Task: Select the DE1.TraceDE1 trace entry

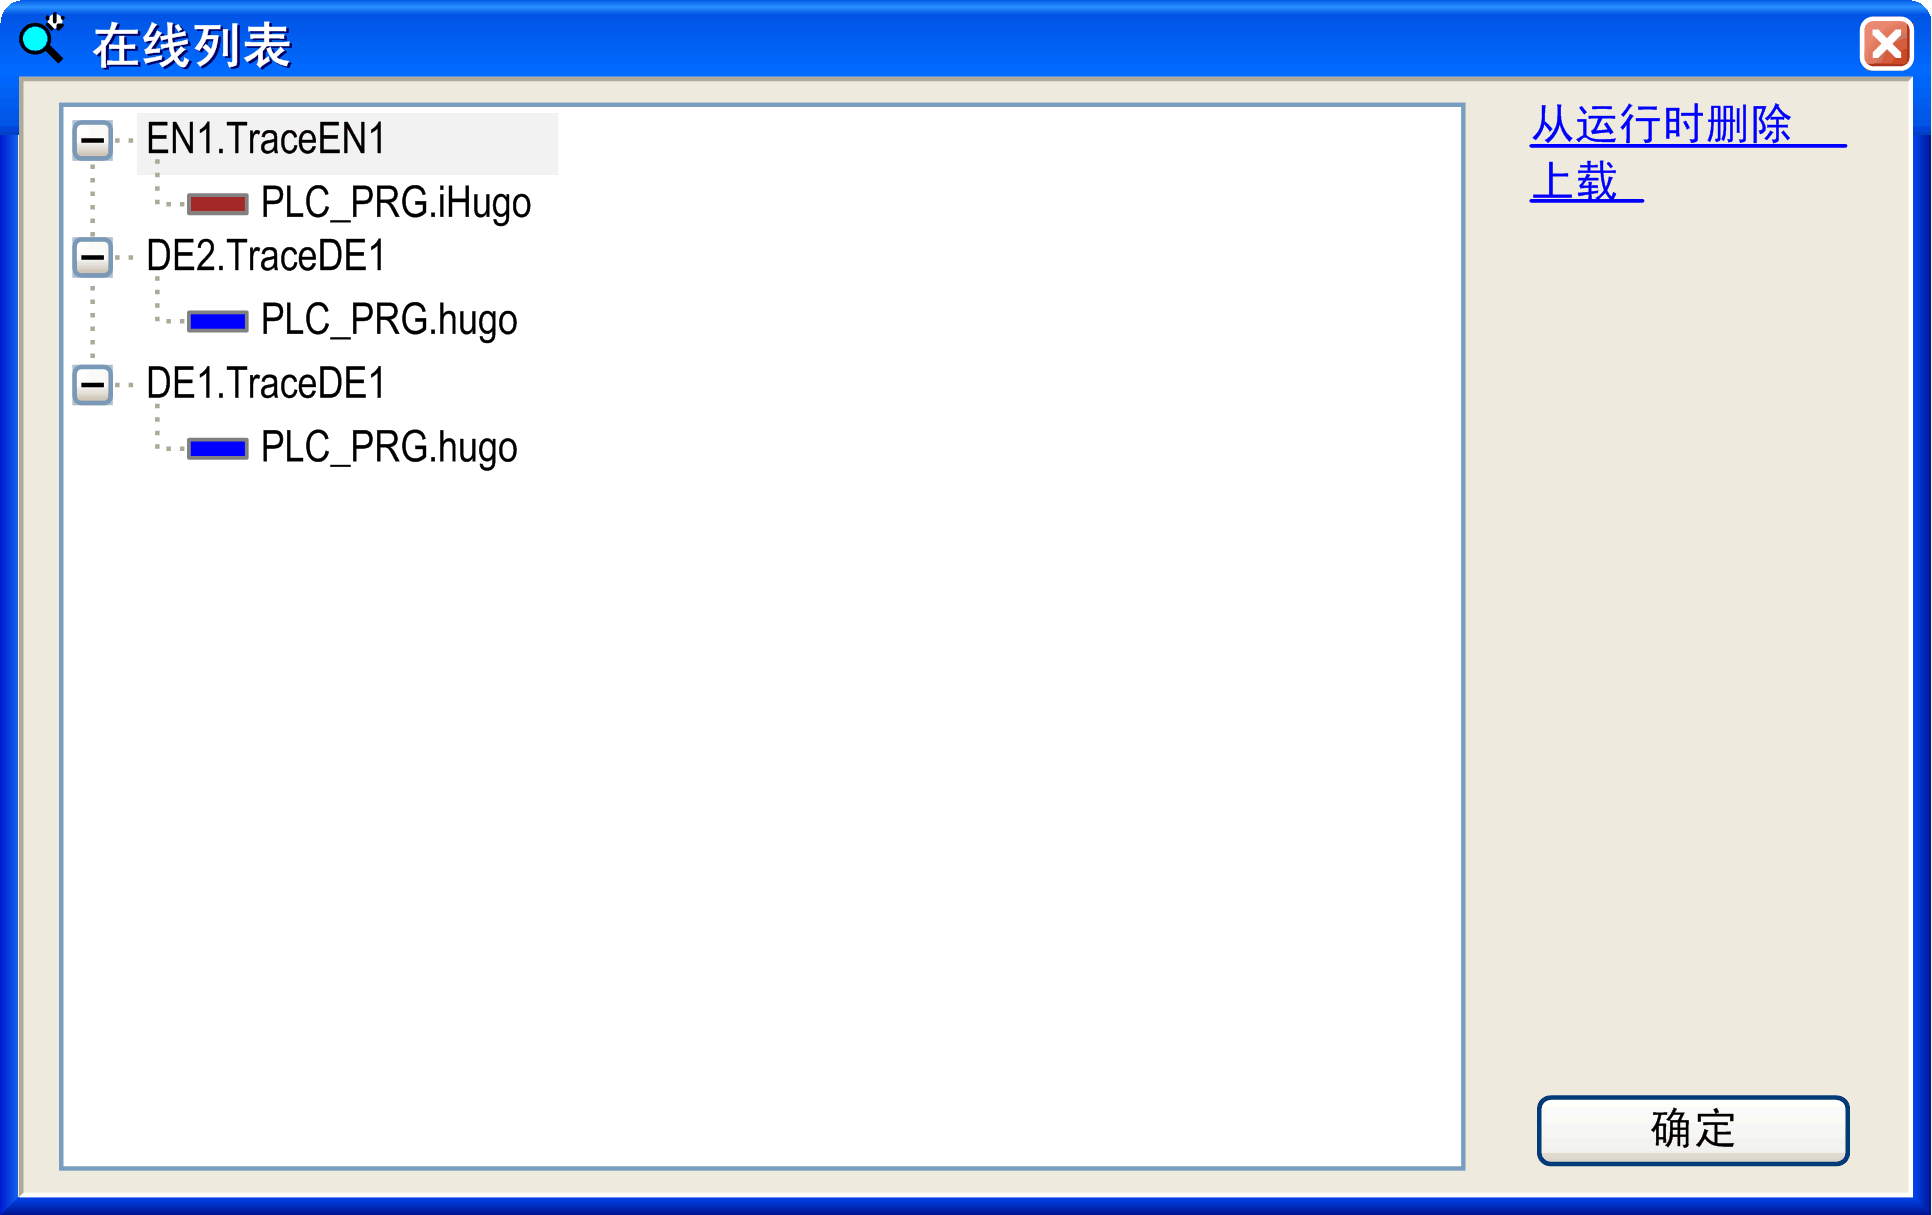Action: [x=266, y=384]
